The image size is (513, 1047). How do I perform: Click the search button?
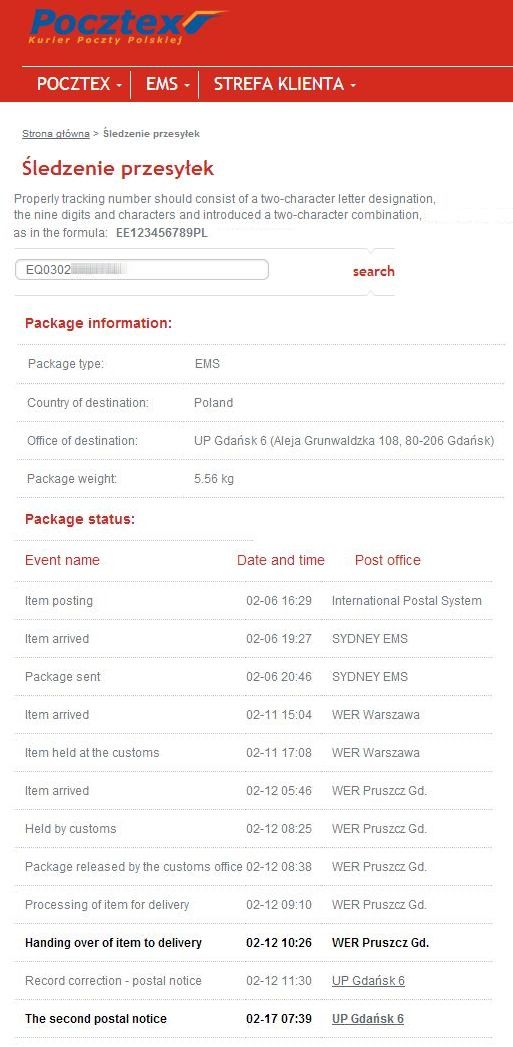click(373, 271)
